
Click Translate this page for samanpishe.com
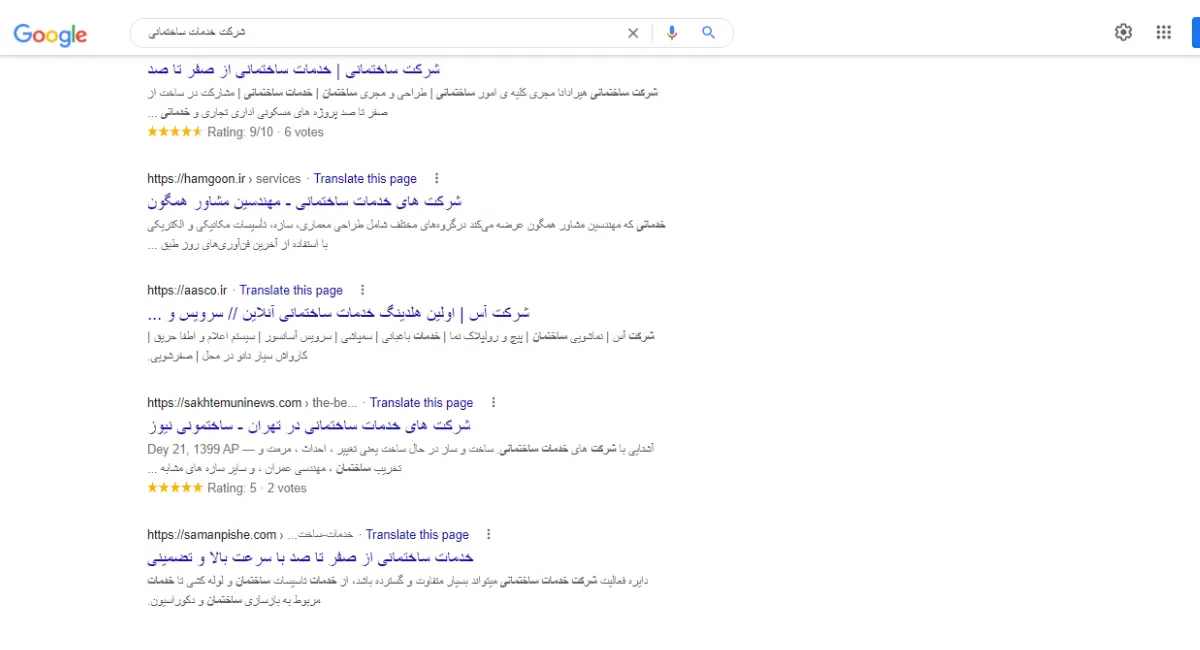point(417,534)
